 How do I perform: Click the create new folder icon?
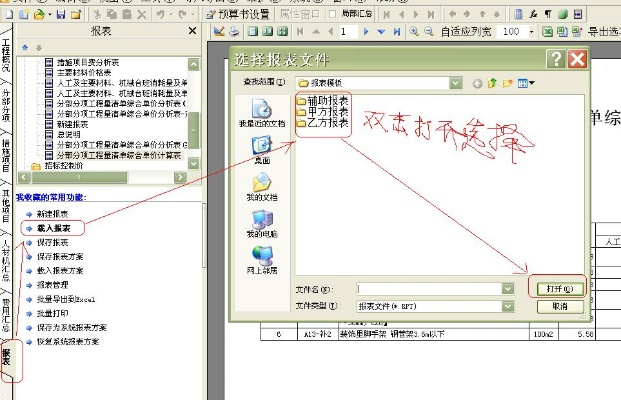click(507, 81)
